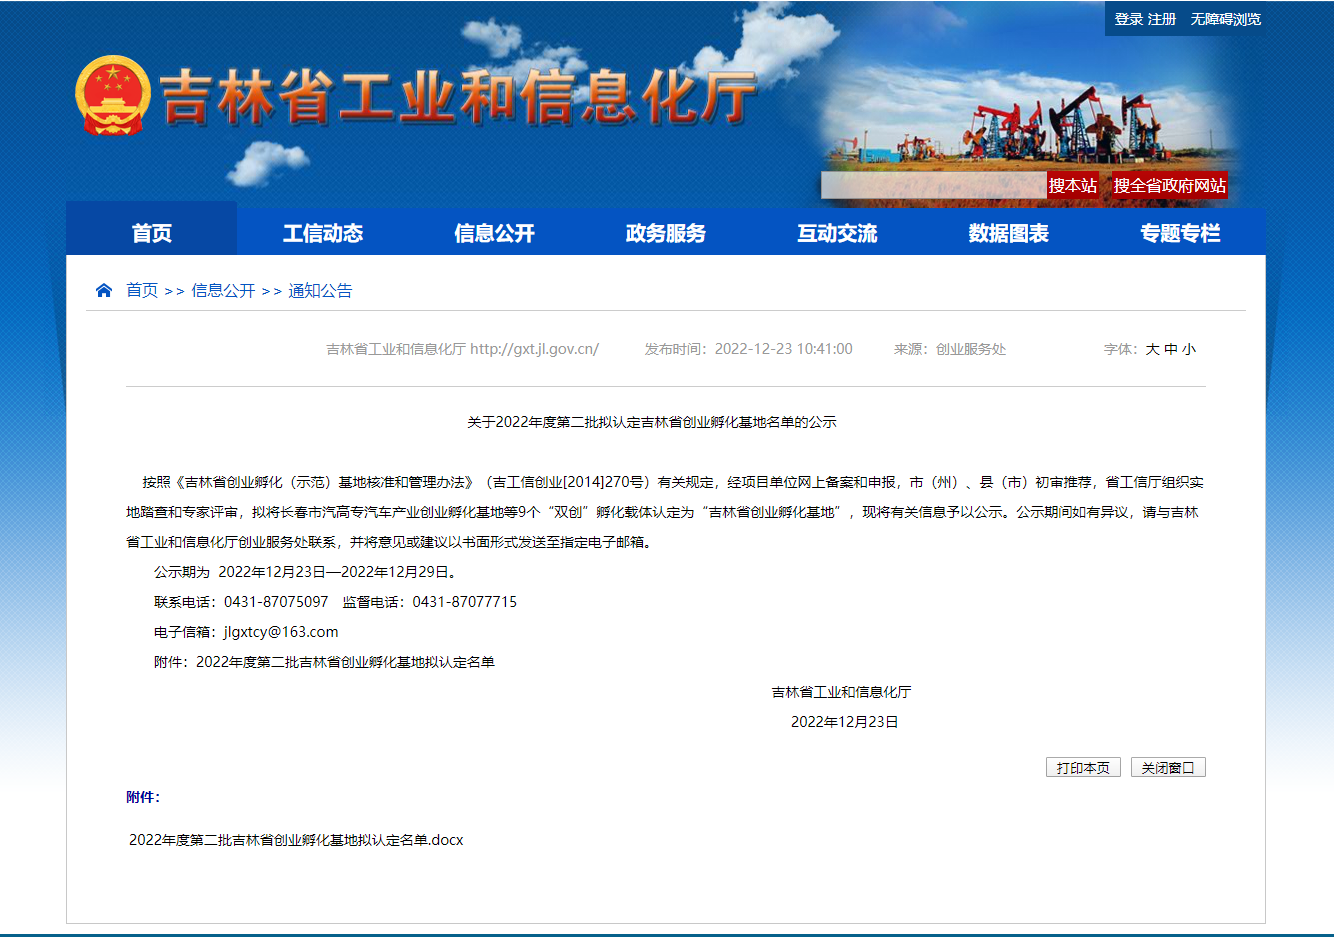Open 互动交流 menu item

point(837,233)
